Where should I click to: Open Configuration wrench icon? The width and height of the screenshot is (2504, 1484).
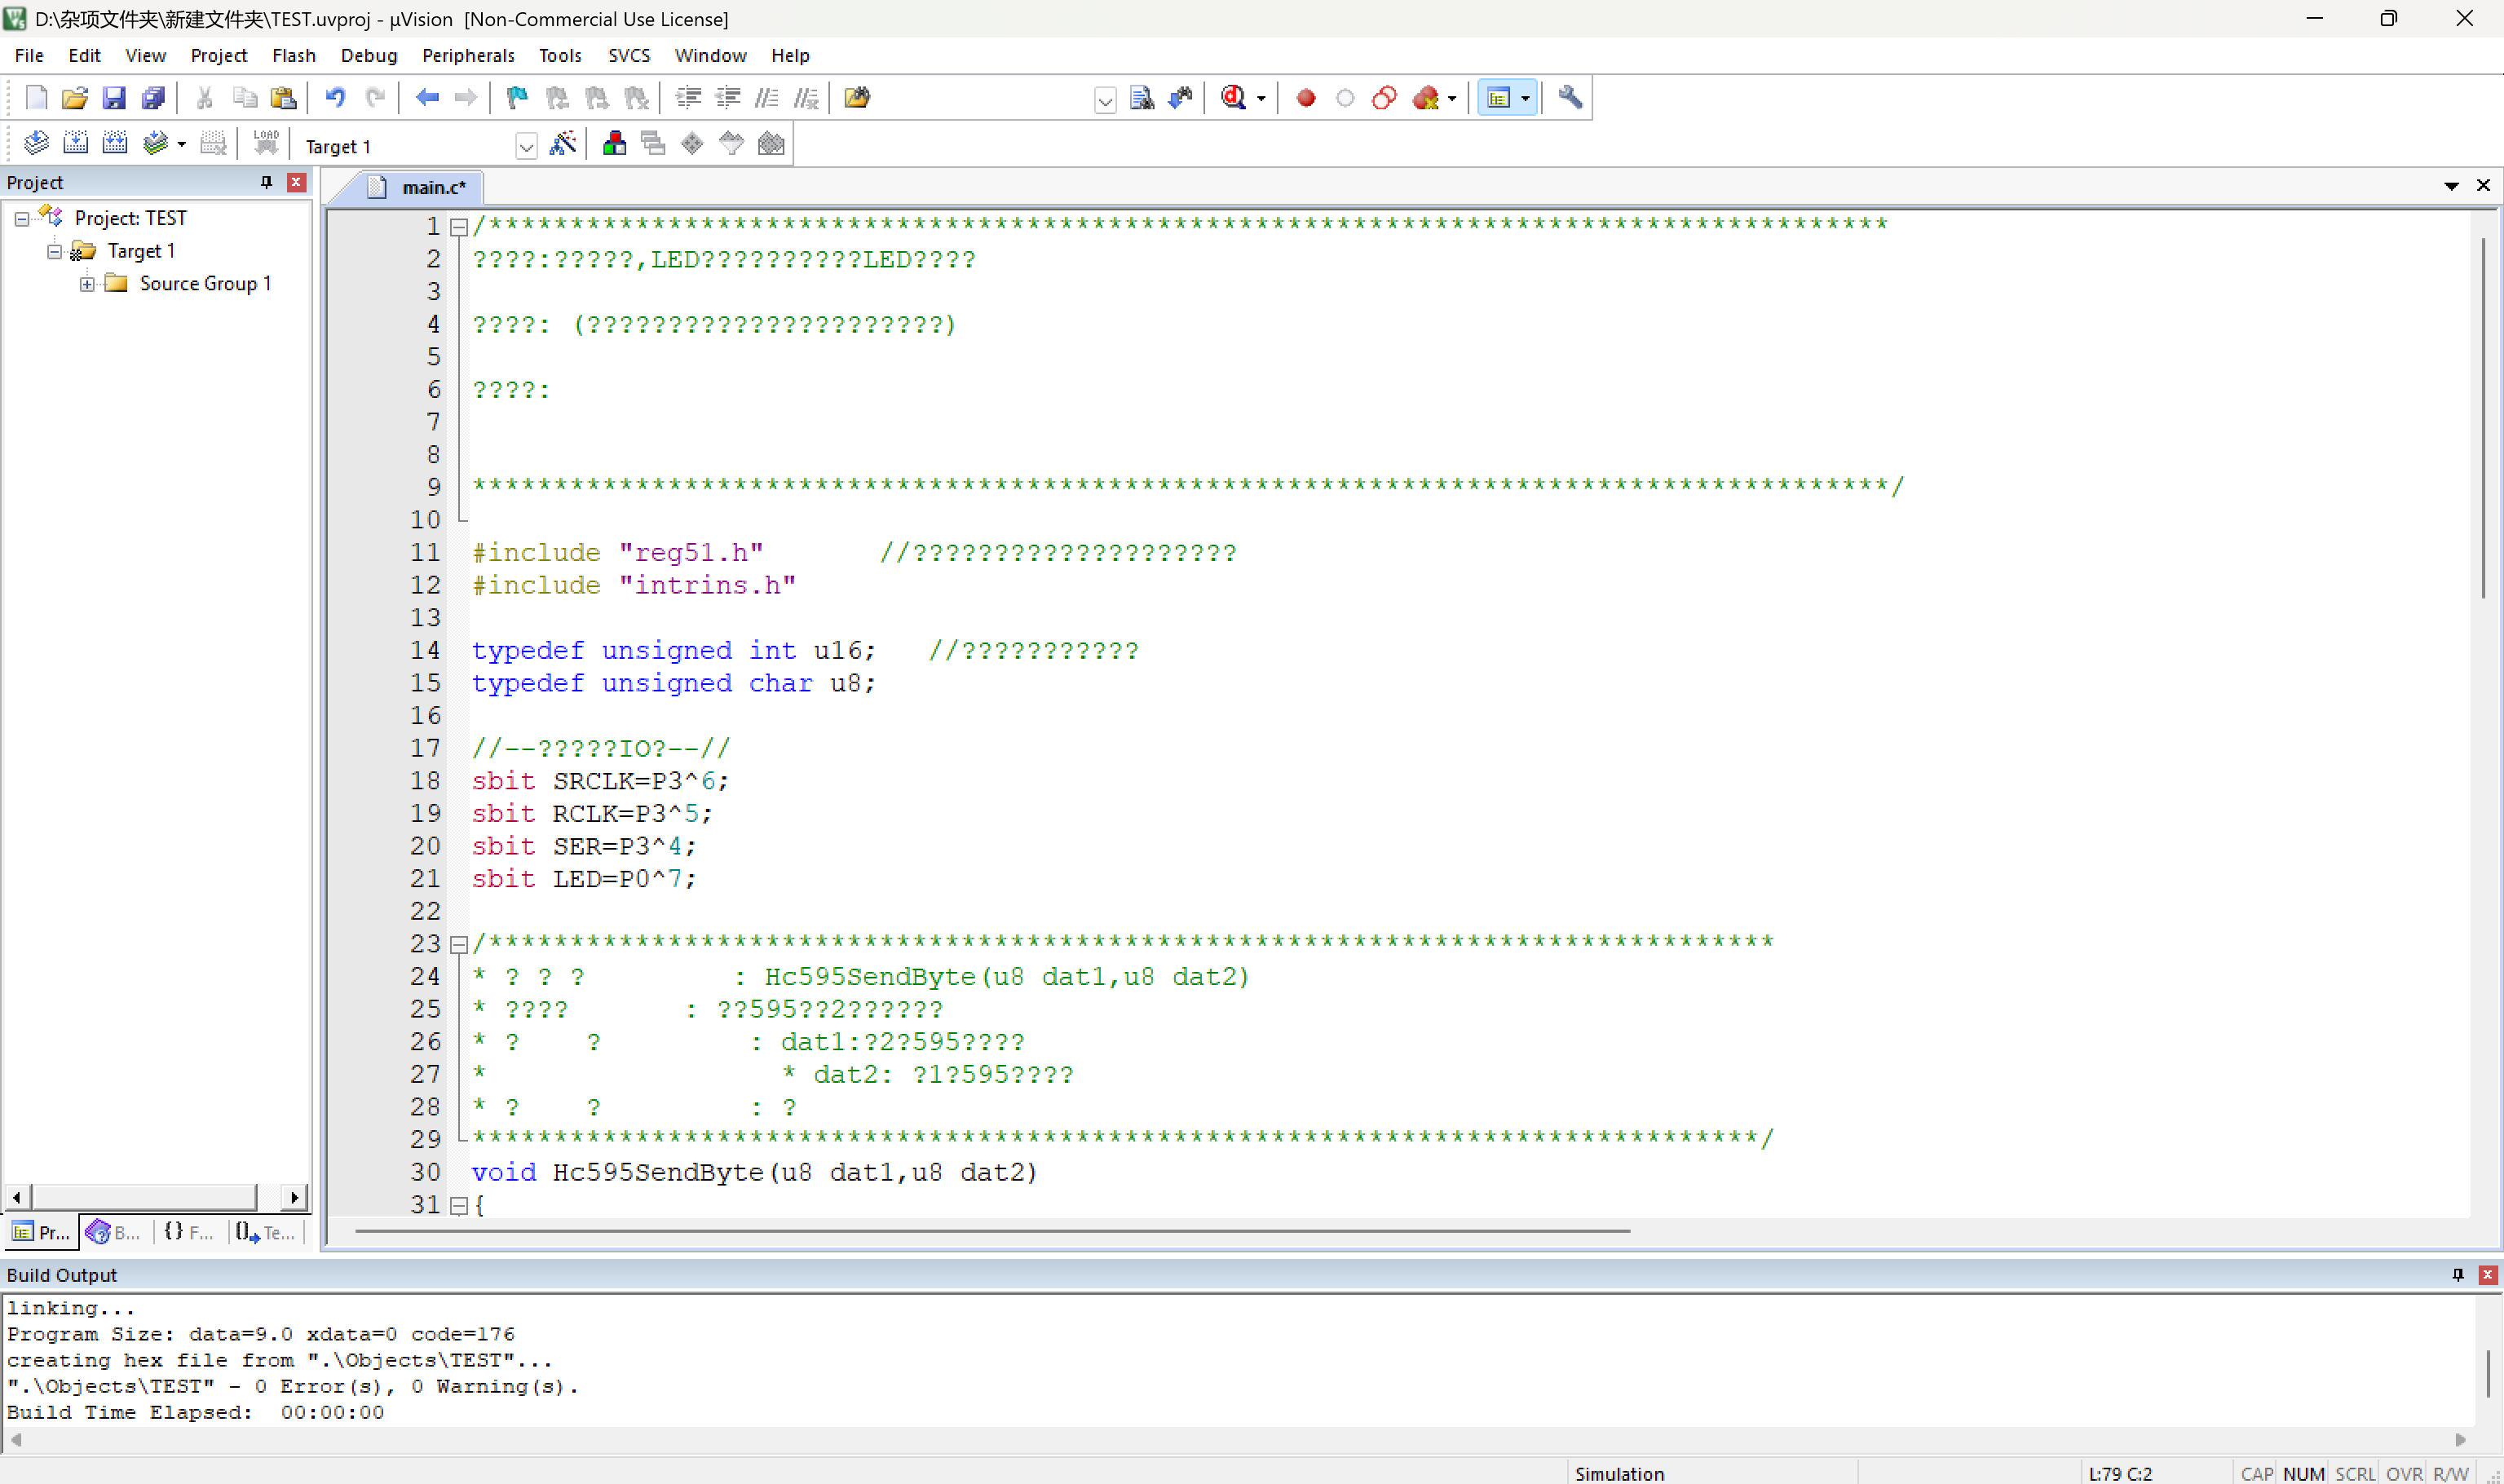pos(1569,98)
